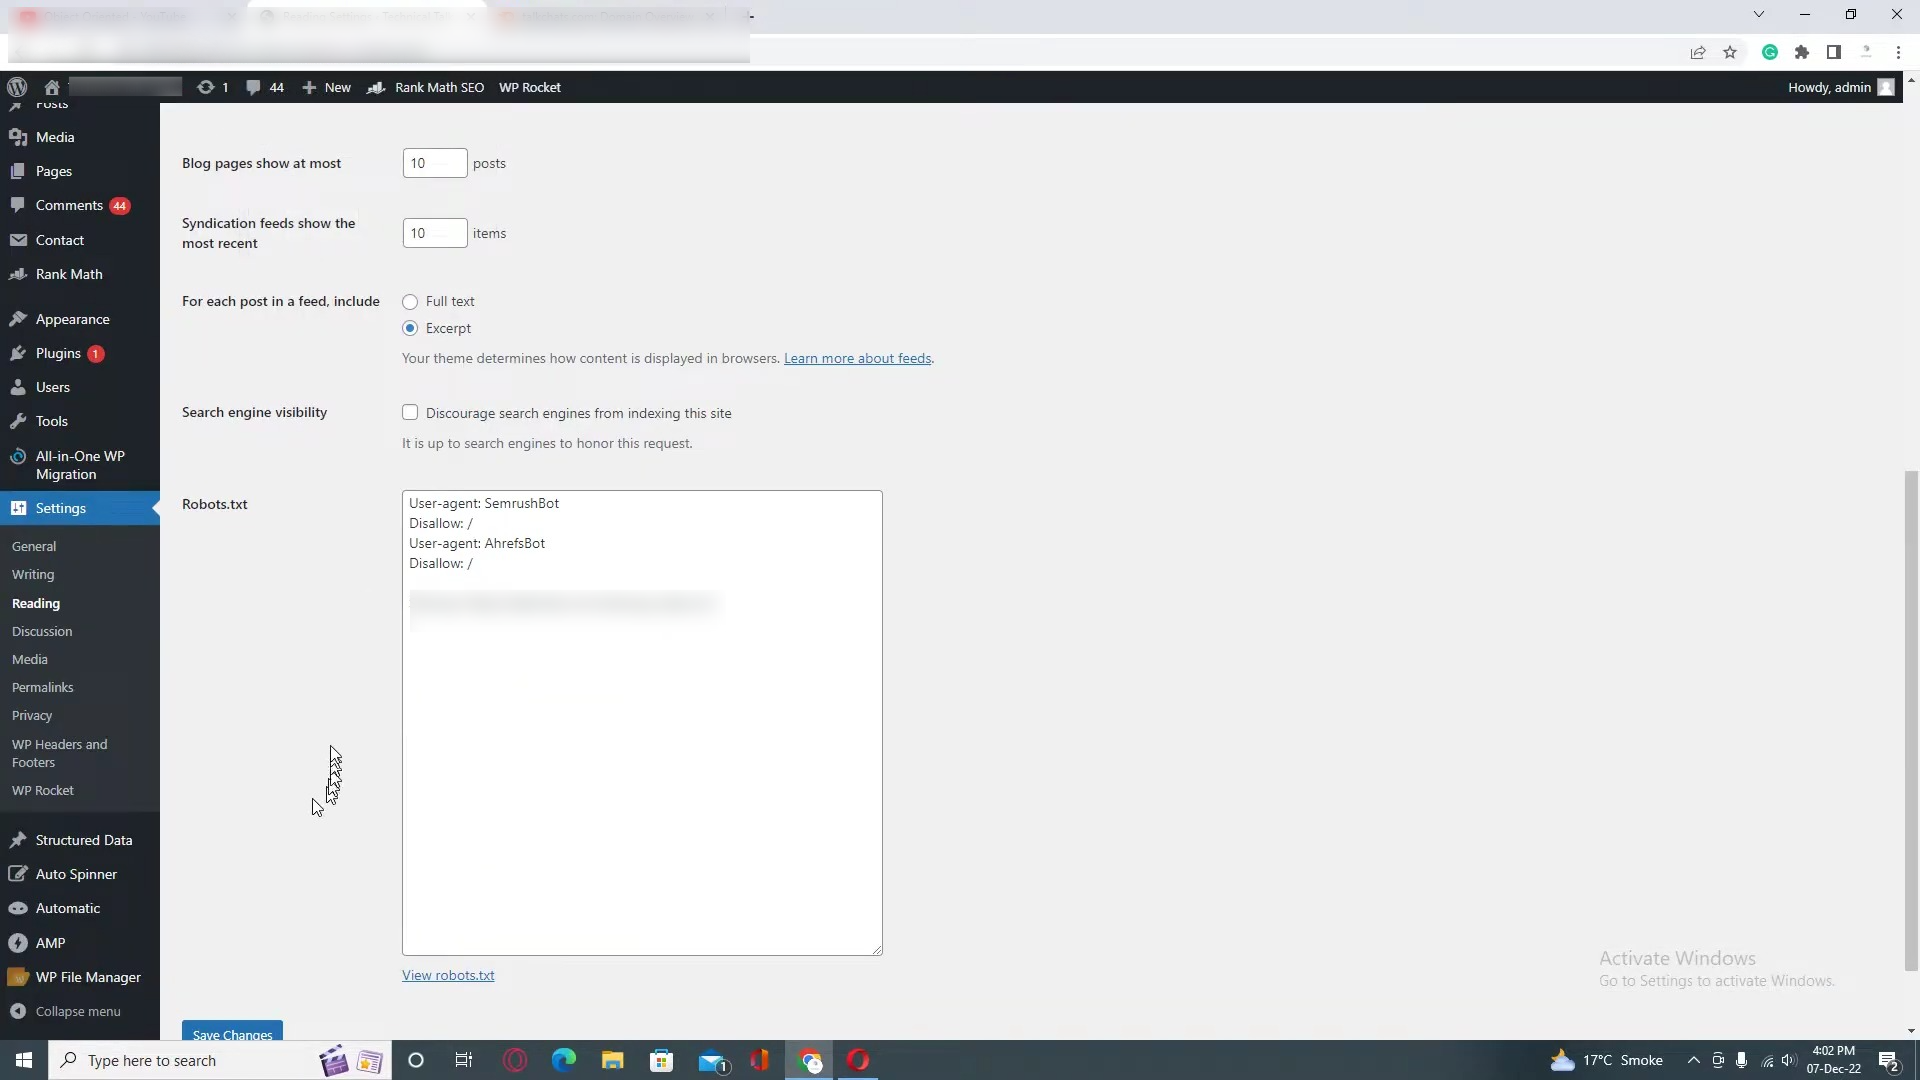Click Chrome extensions puzzle icon

1802,52
